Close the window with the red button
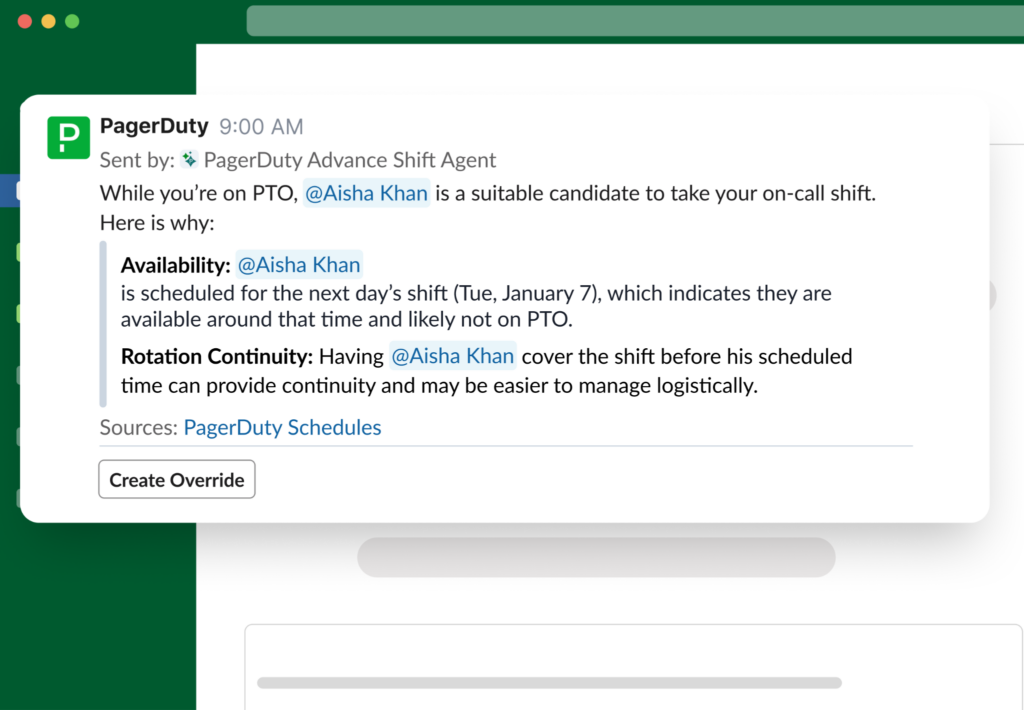Viewport: 1024px width, 710px height. point(25,21)
